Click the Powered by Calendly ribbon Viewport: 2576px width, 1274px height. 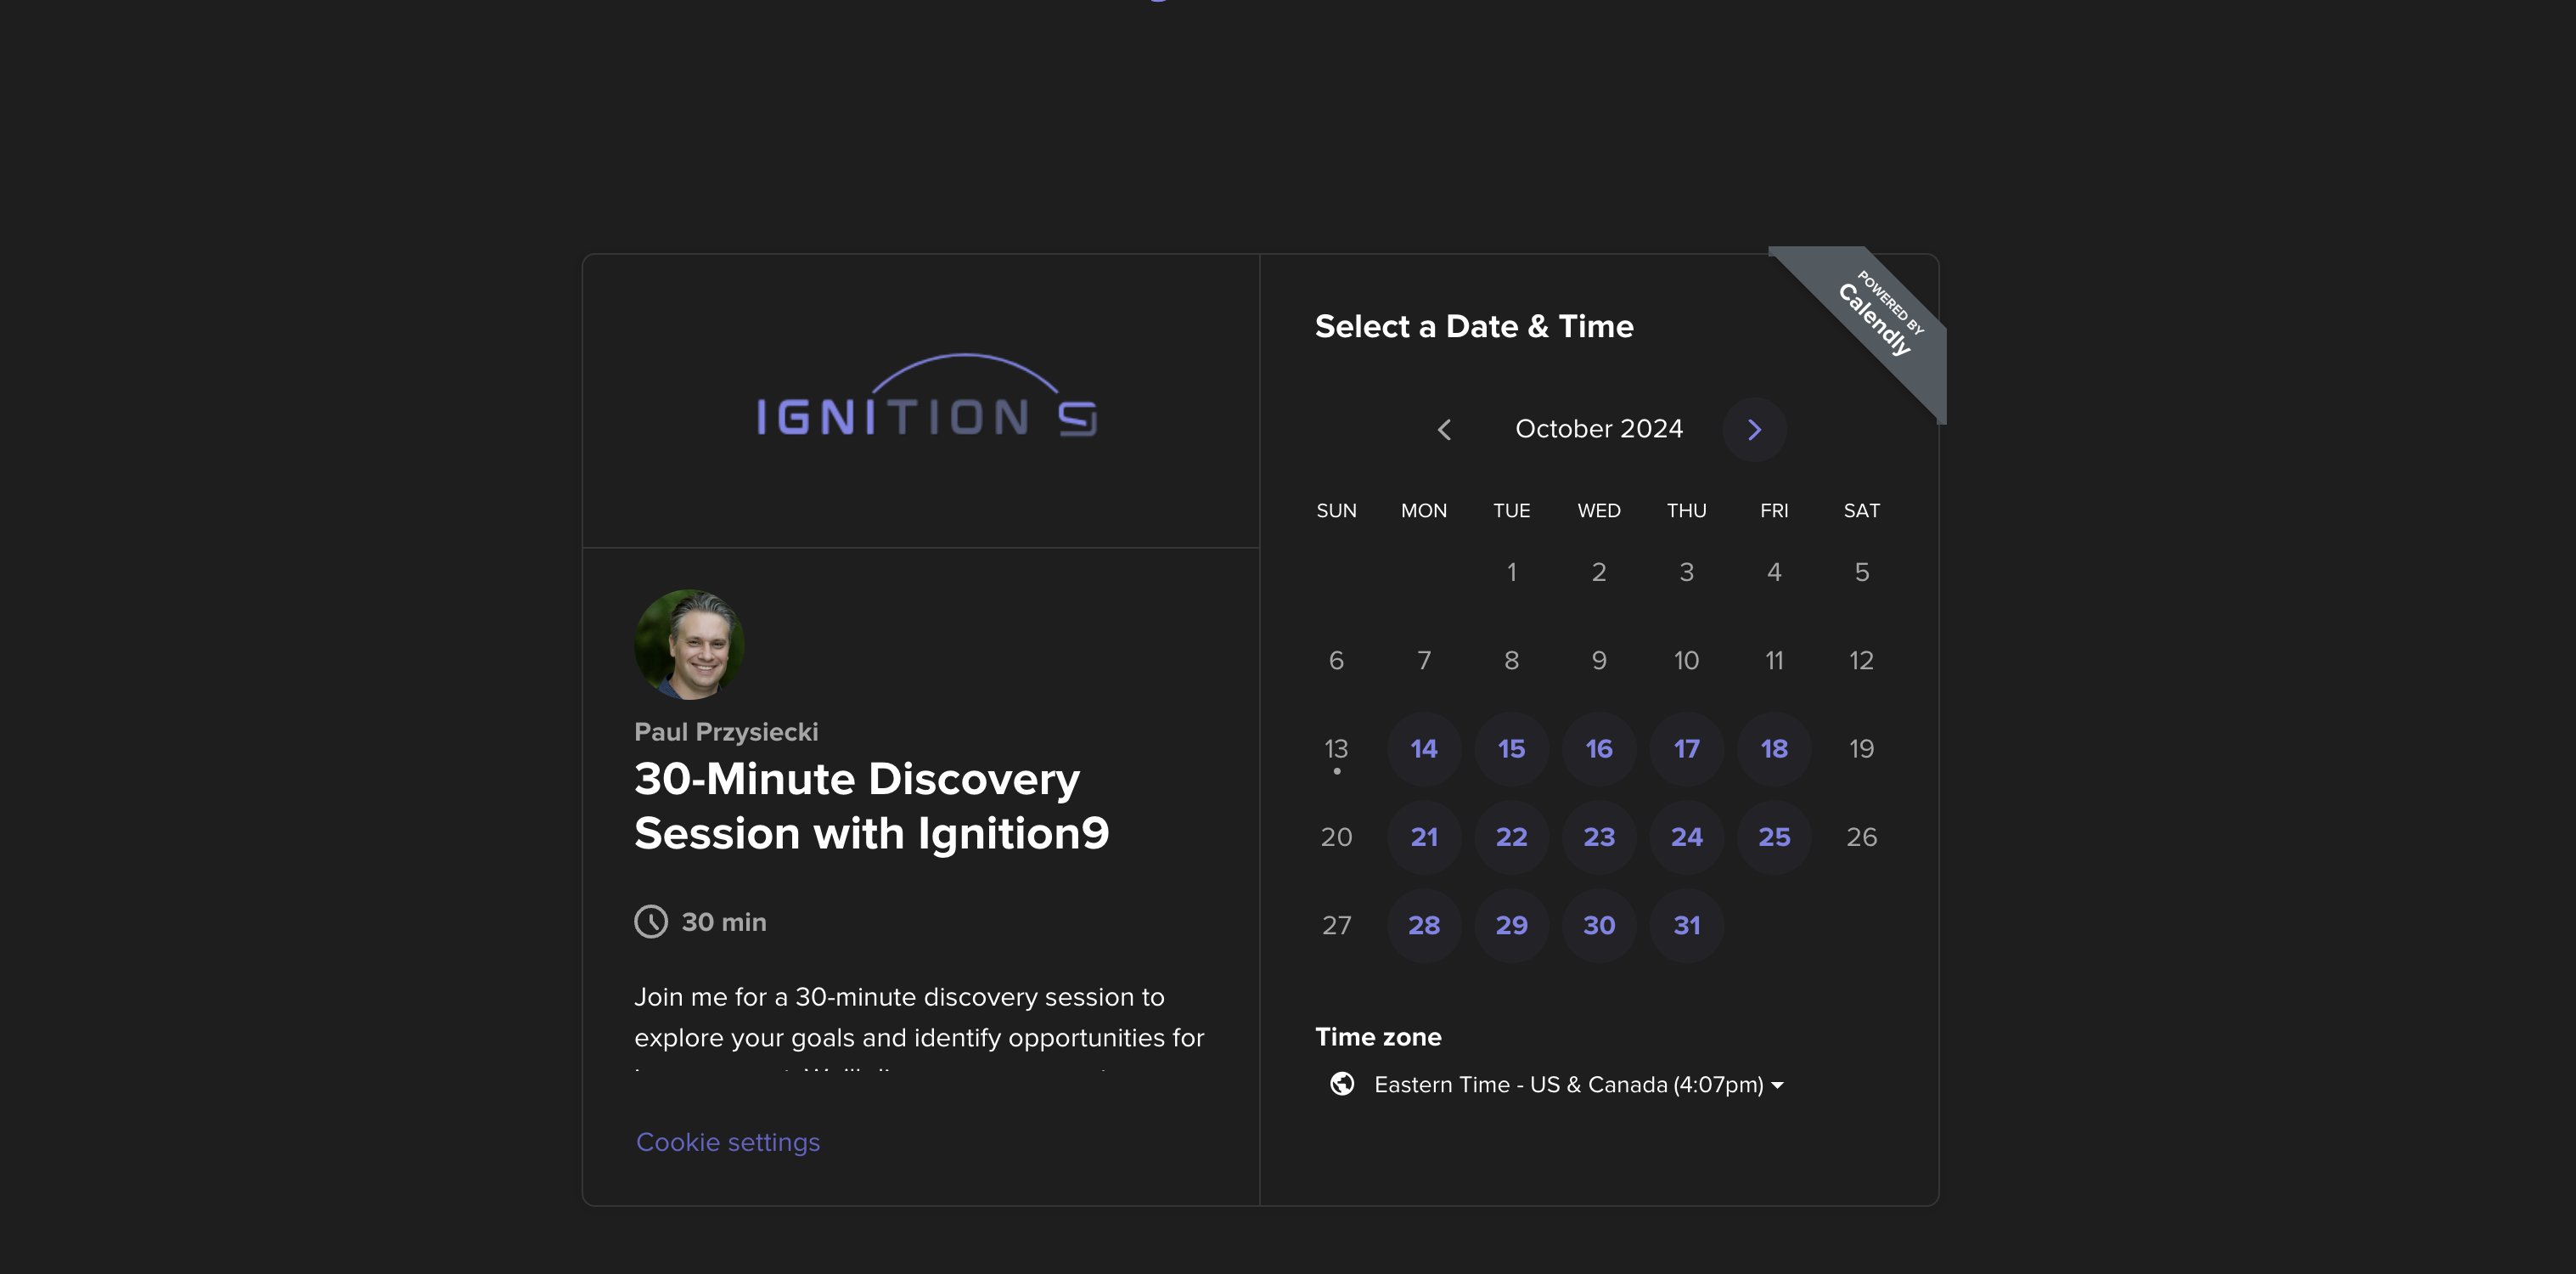1878,314
